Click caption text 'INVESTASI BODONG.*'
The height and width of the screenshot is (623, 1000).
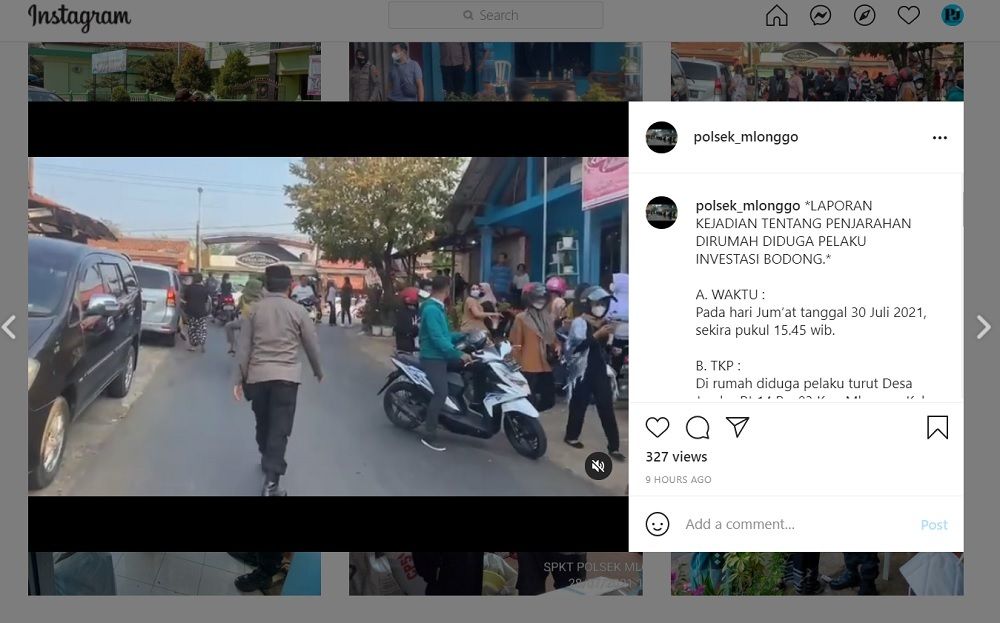[x=763, y=260]
